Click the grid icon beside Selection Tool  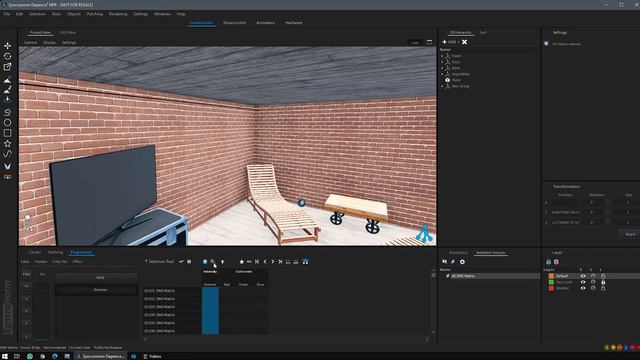click(x=189, y=262)
